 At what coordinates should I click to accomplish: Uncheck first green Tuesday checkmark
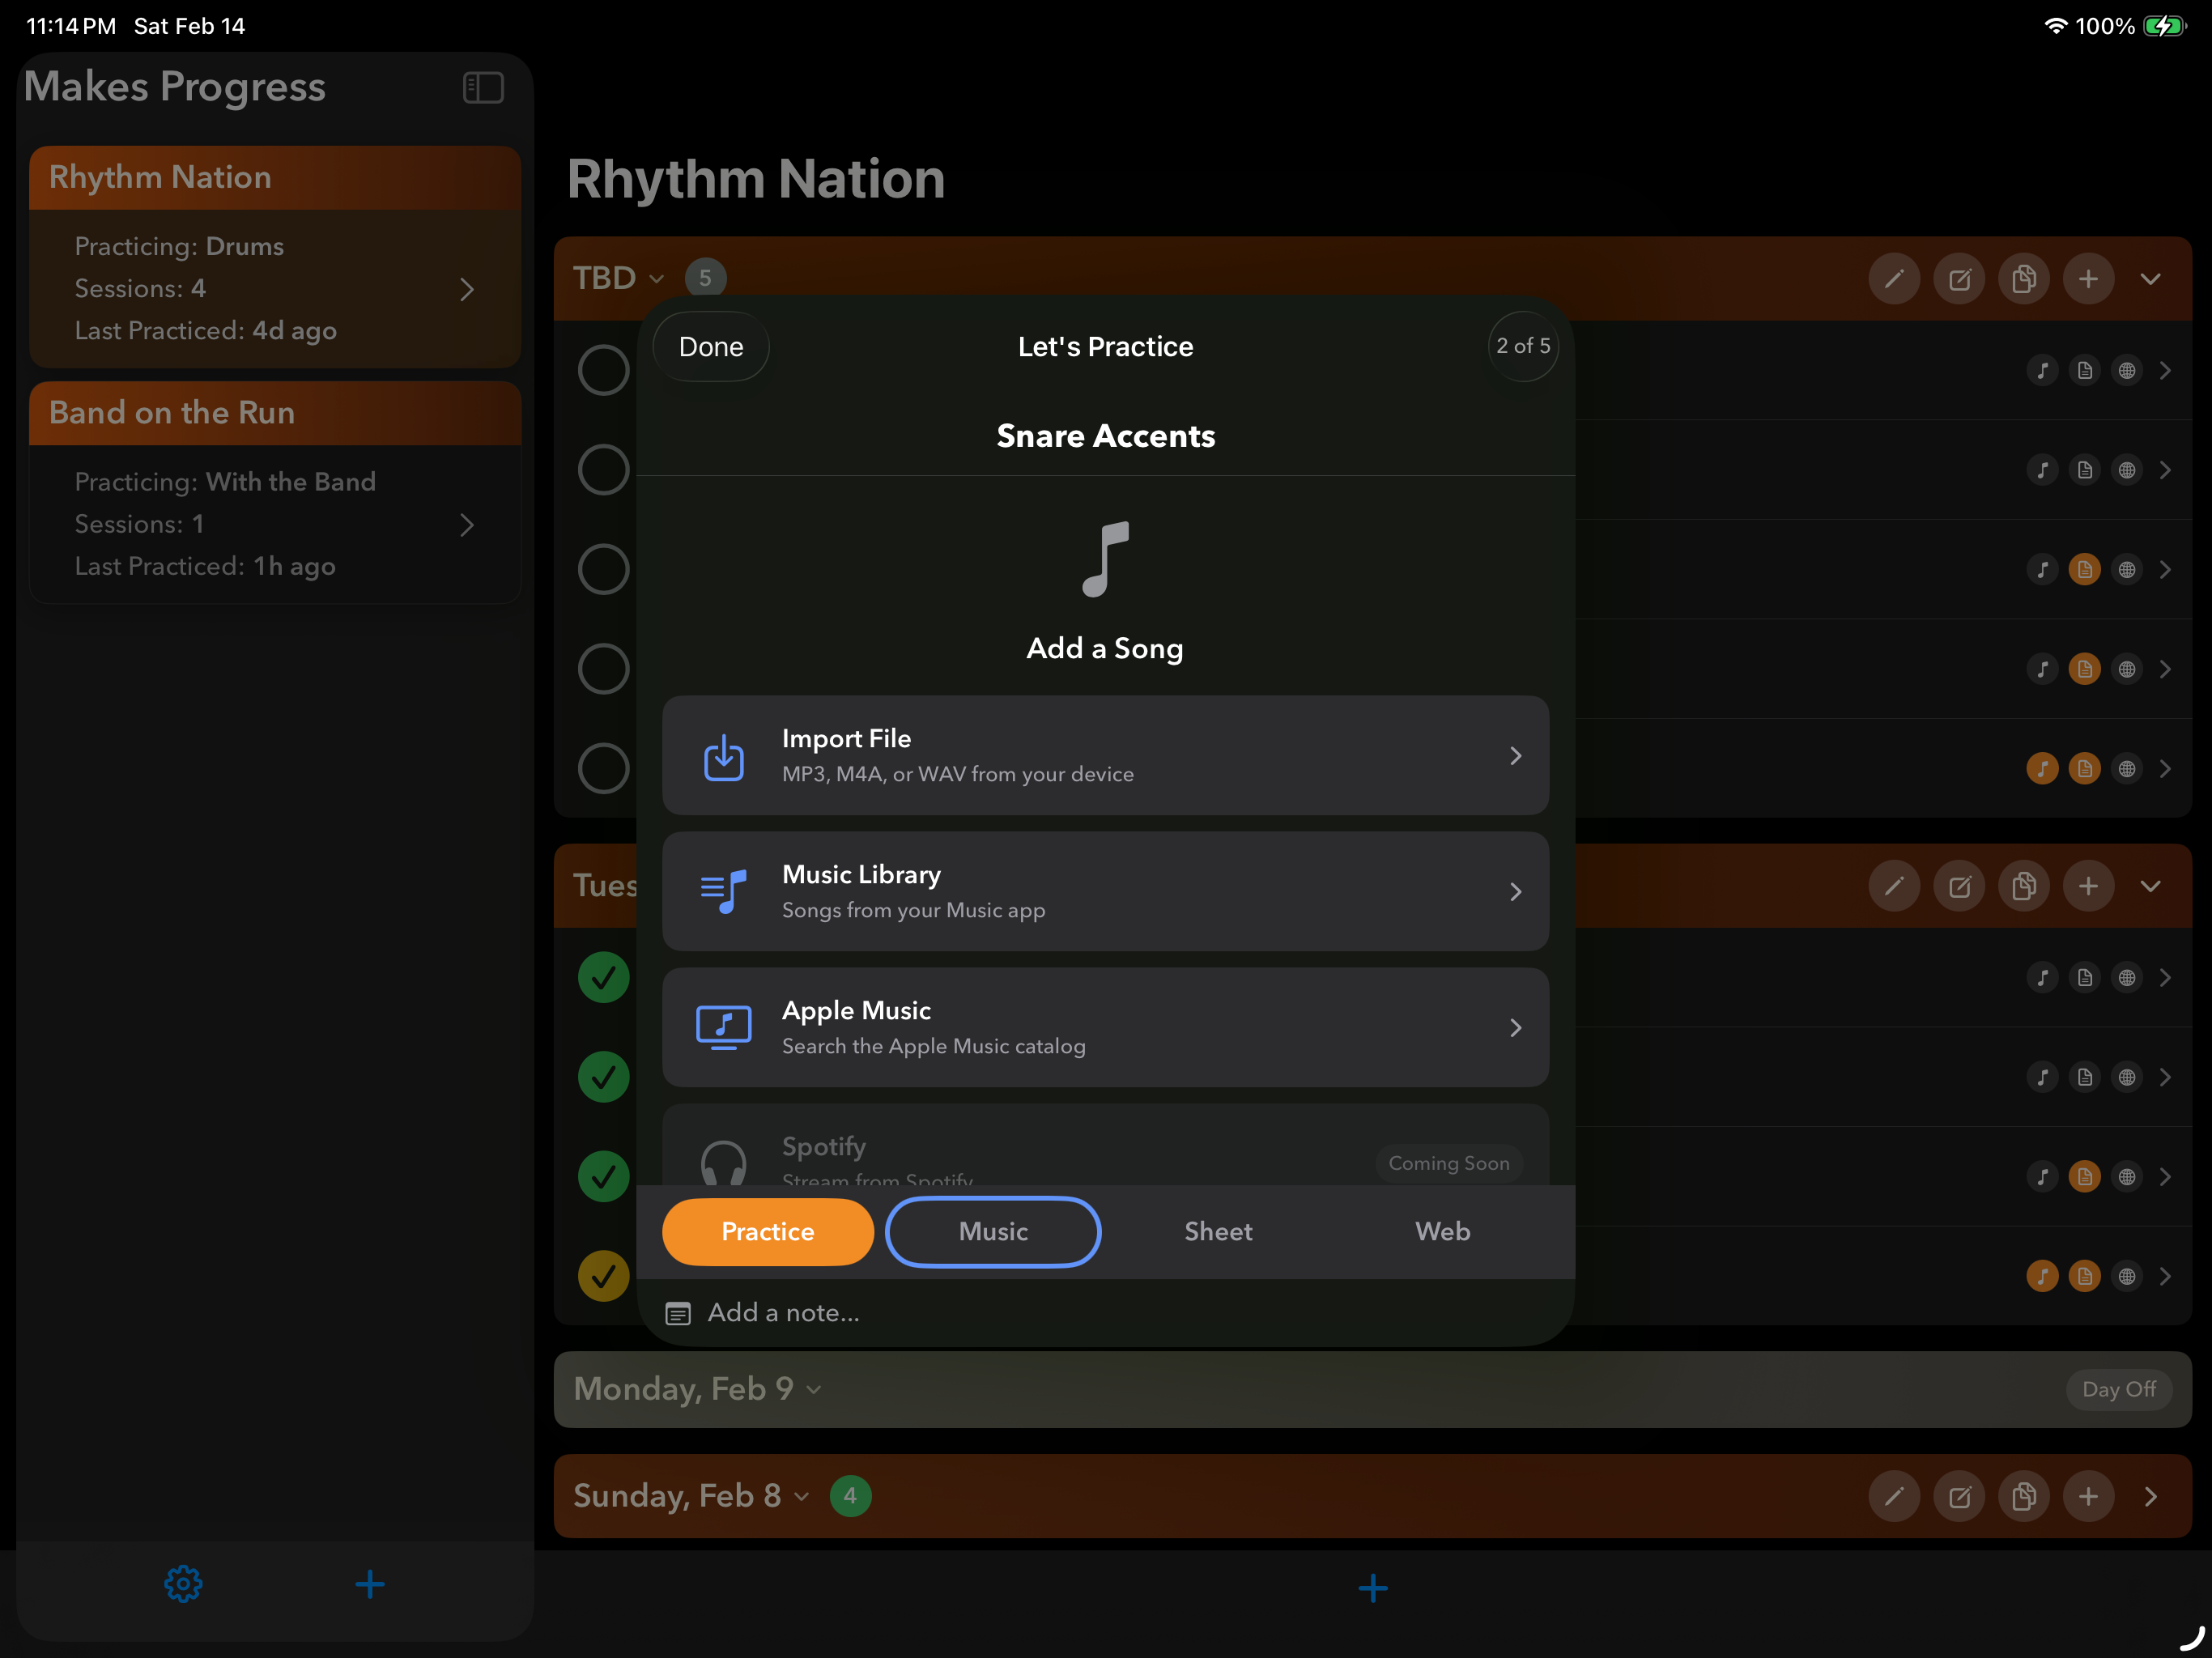tap(603, 978)
